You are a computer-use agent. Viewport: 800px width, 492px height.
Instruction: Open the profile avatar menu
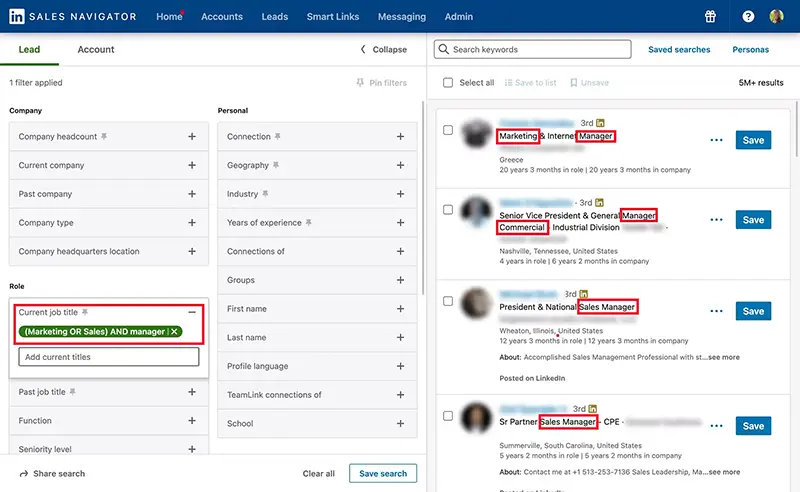point(776,16)
